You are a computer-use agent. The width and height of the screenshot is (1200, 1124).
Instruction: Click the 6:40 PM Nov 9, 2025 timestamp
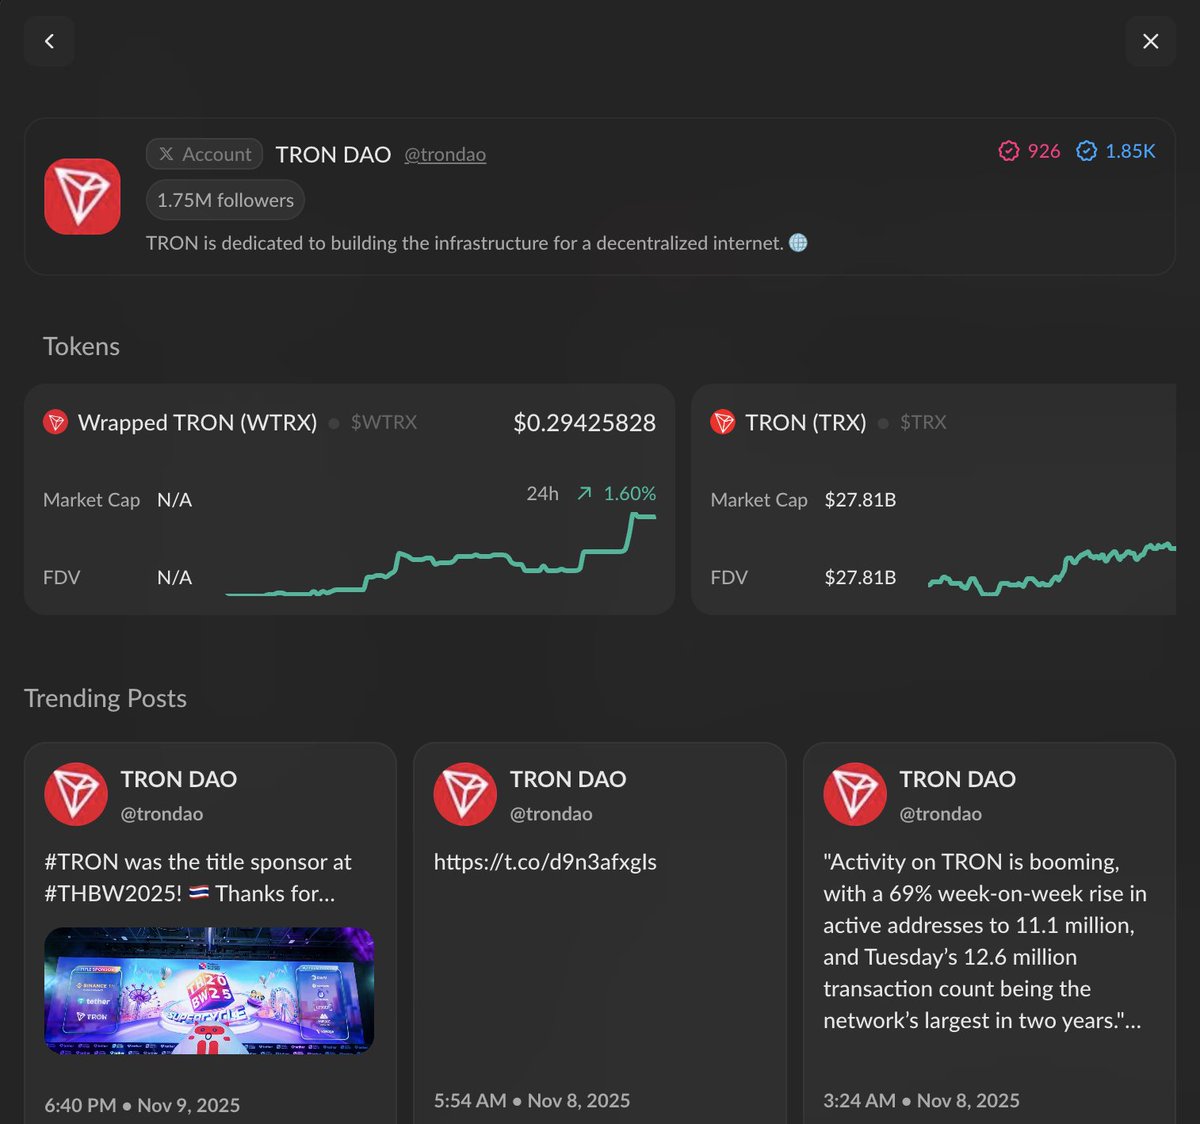[142, 1105]
